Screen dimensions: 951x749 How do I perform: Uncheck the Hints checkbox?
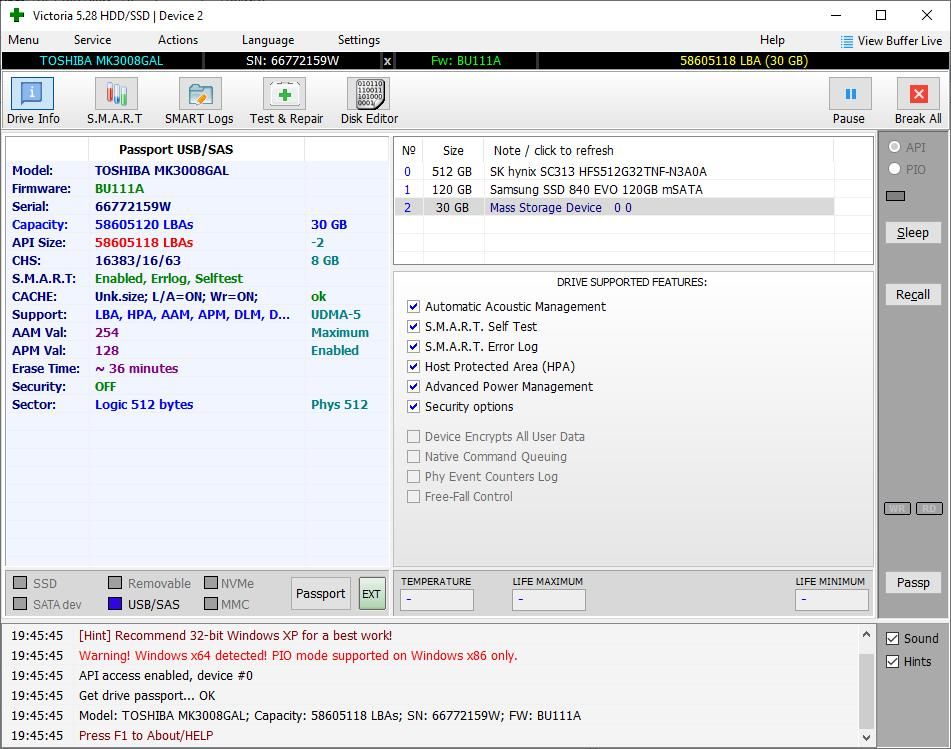[x=892, y=662]
